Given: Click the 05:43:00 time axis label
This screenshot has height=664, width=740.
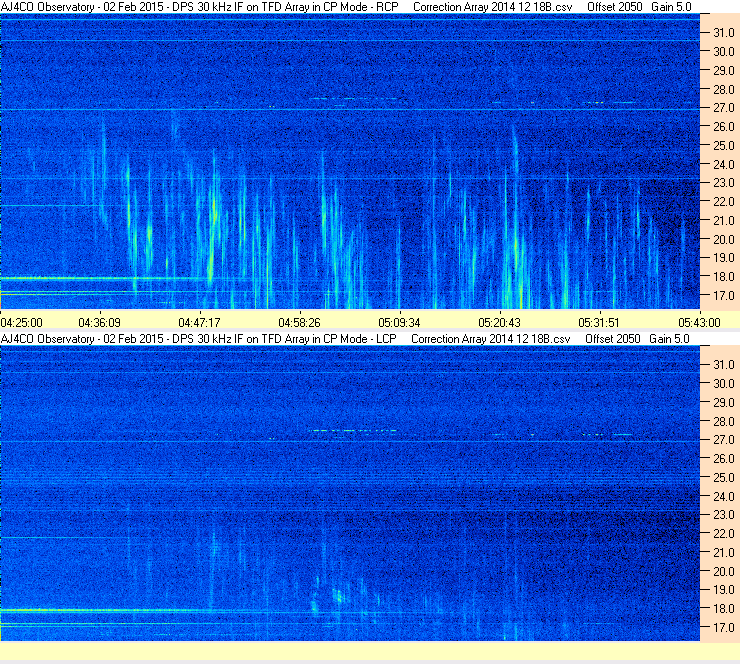Looking at the screenshot, I should pyautogui.click(x=699, y=323).
